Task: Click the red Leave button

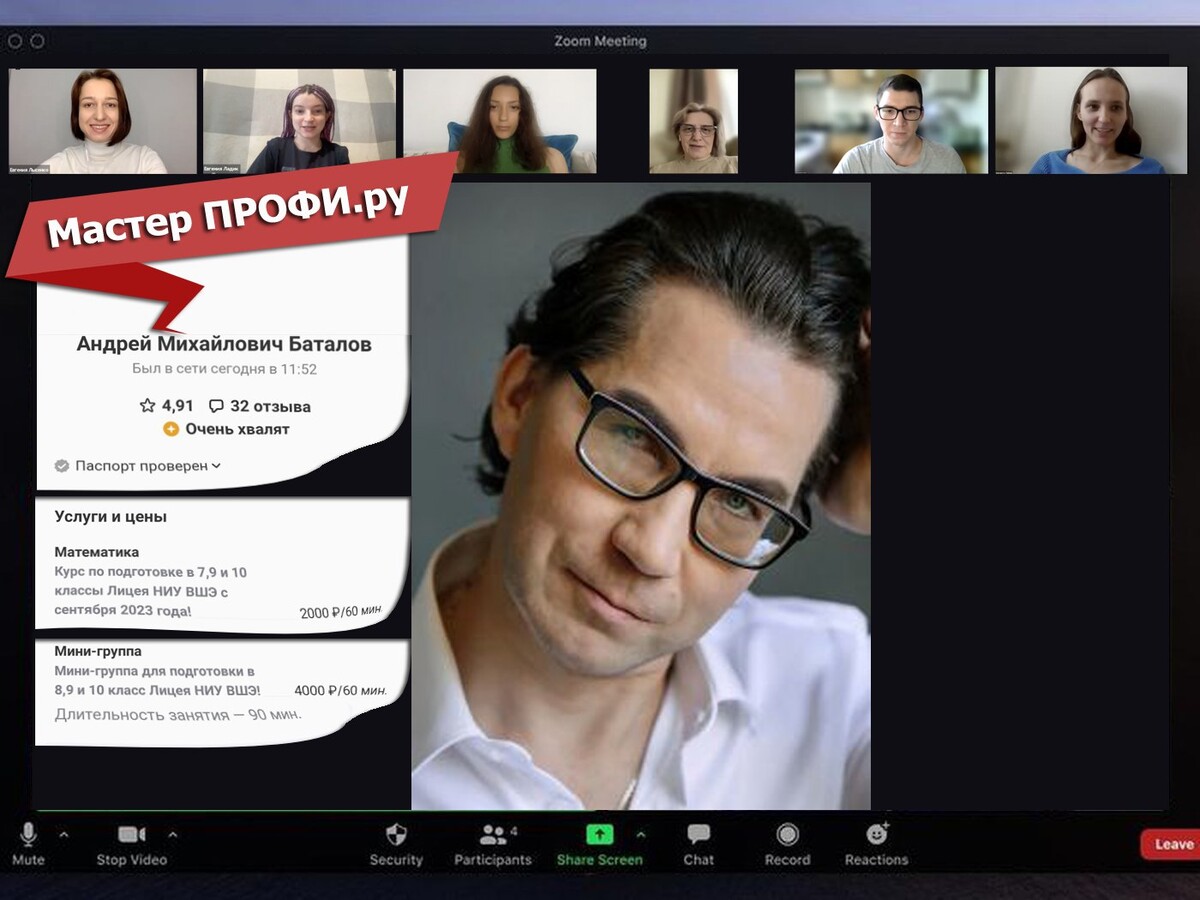Action: pos(1172,844)
